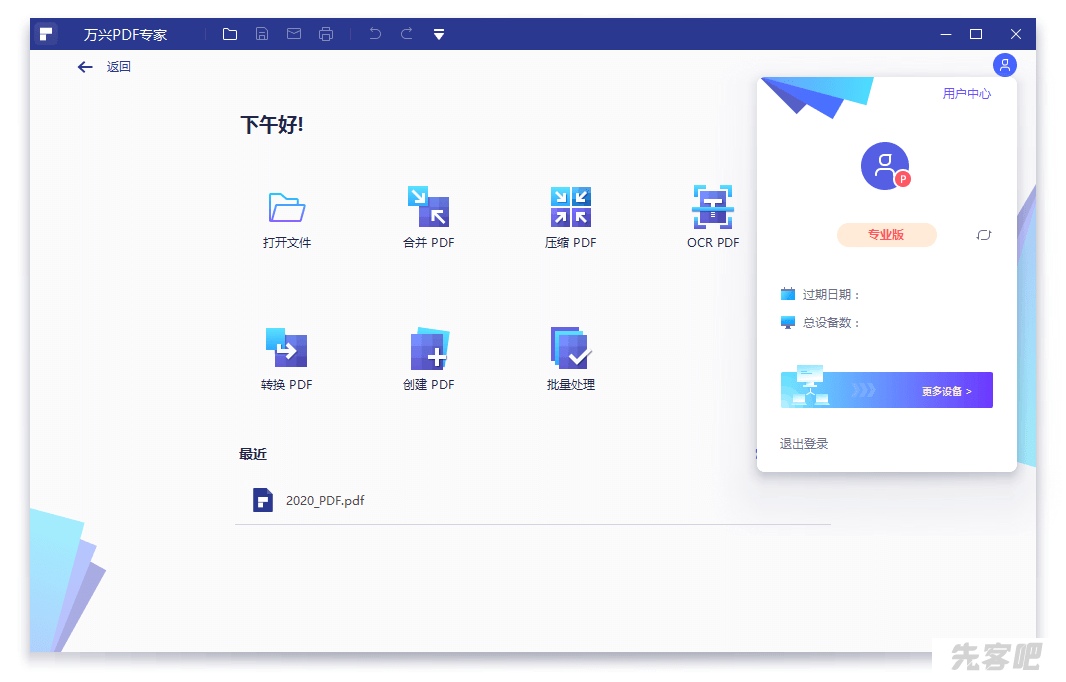Open the 批量处理 batch tool
The width and height of the screenshot is (1066, 682).
tap(570, 349)
